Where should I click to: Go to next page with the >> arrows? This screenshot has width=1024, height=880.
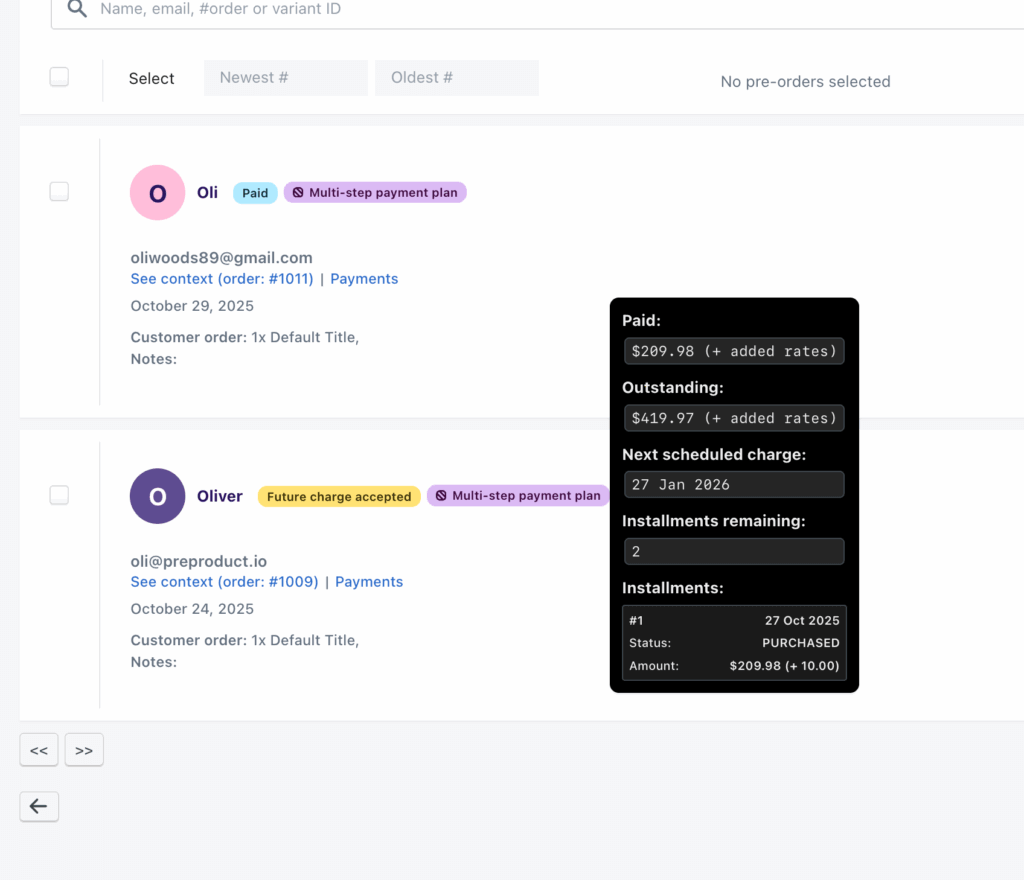84,749
